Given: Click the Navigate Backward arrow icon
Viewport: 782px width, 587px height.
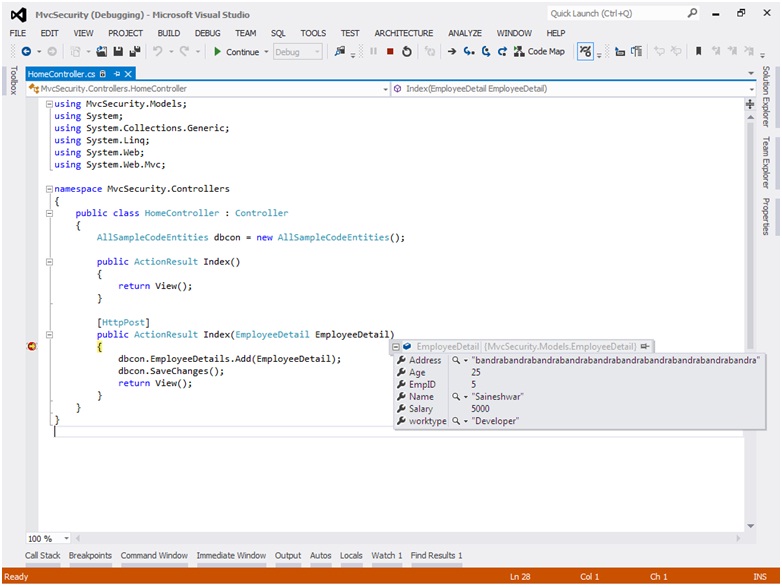Looking at the screenshot, I should pos(26,51).
